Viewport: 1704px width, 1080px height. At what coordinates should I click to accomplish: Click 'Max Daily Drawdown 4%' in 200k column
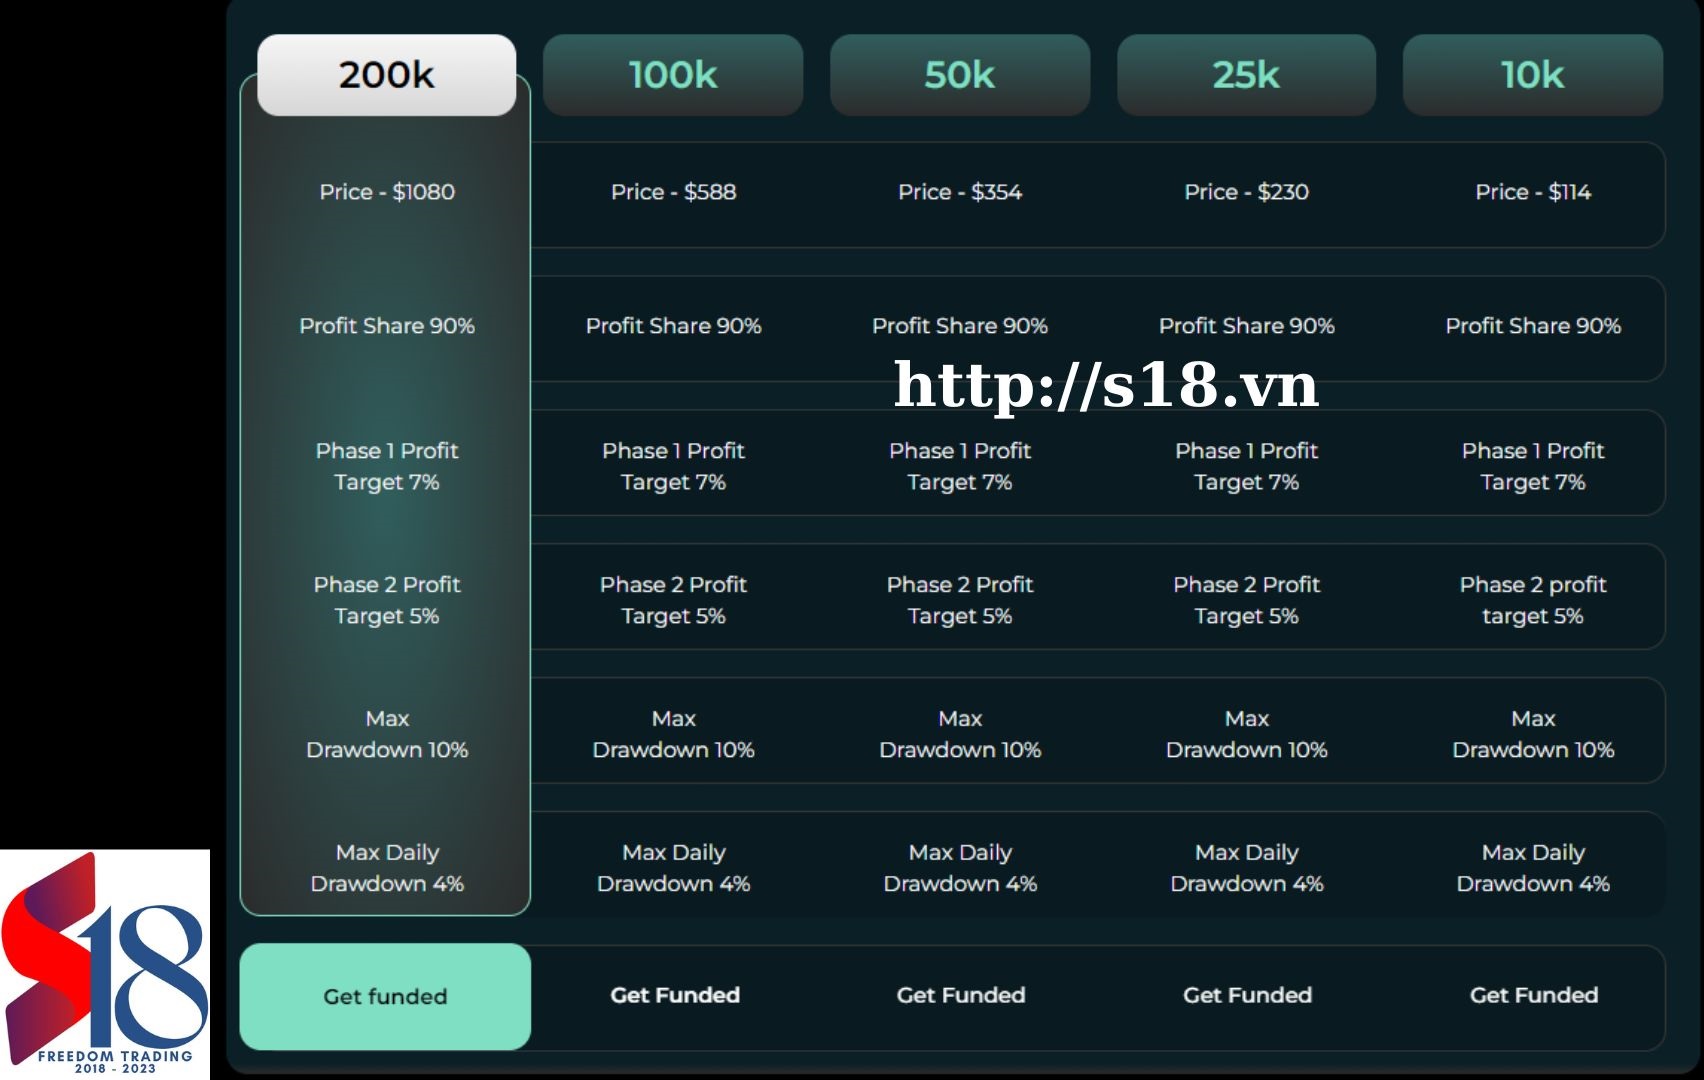(386, 868)
